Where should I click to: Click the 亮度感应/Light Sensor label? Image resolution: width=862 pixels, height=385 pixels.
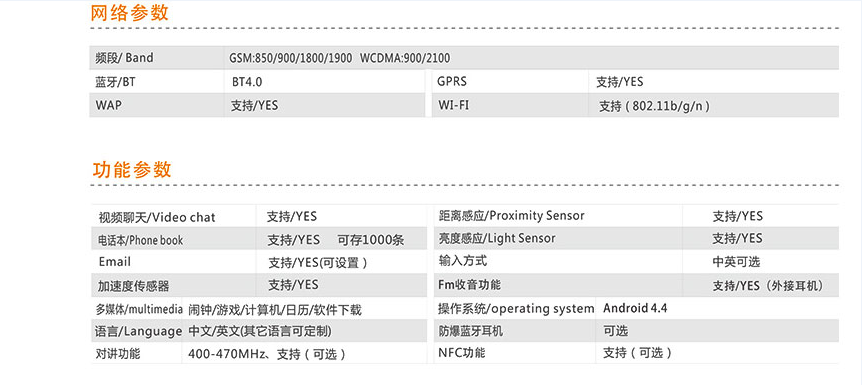tap(497, 238)
